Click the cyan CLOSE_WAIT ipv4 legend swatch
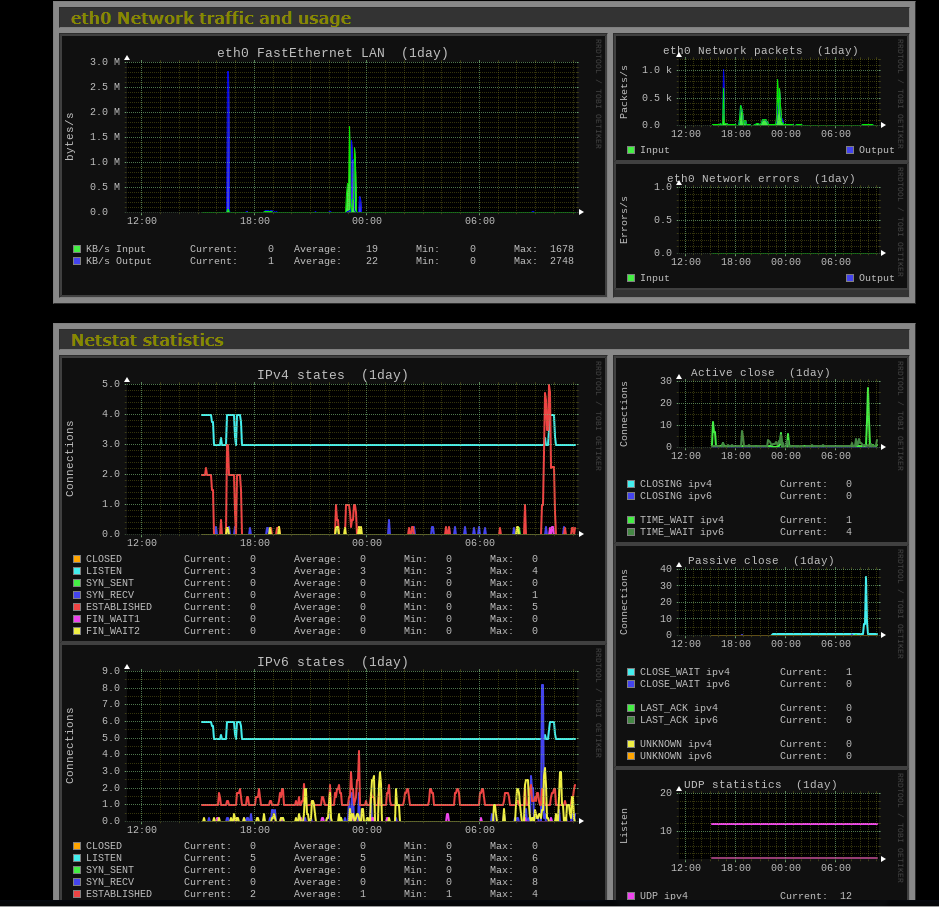This screenshot has height=907, width=939. pos(631,672)
